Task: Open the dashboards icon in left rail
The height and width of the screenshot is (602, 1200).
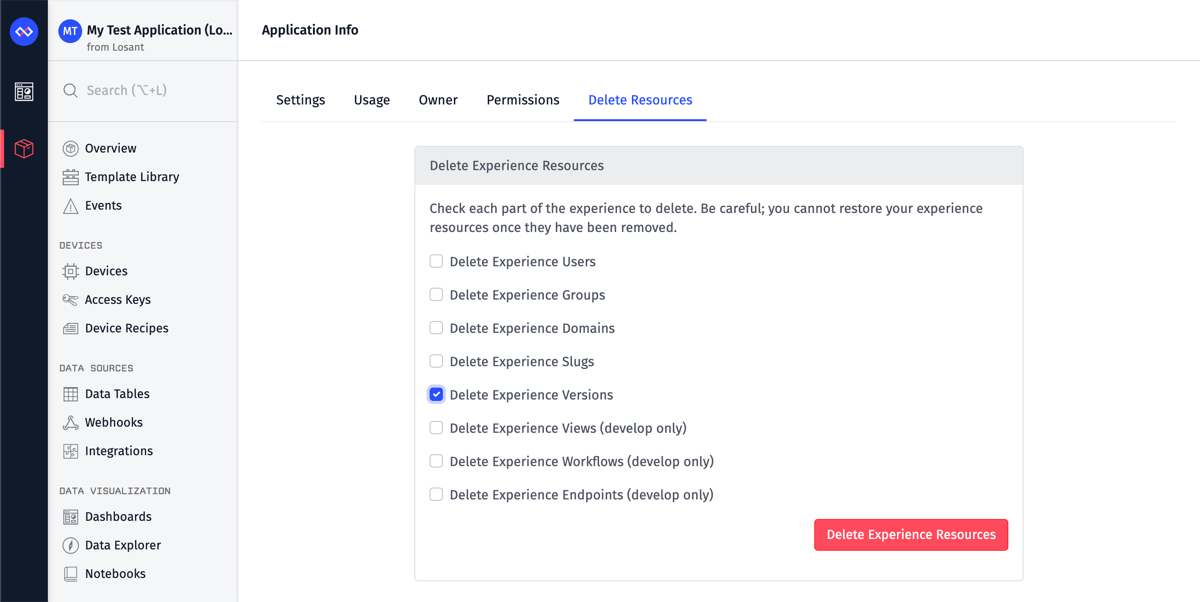Action: 24,92
